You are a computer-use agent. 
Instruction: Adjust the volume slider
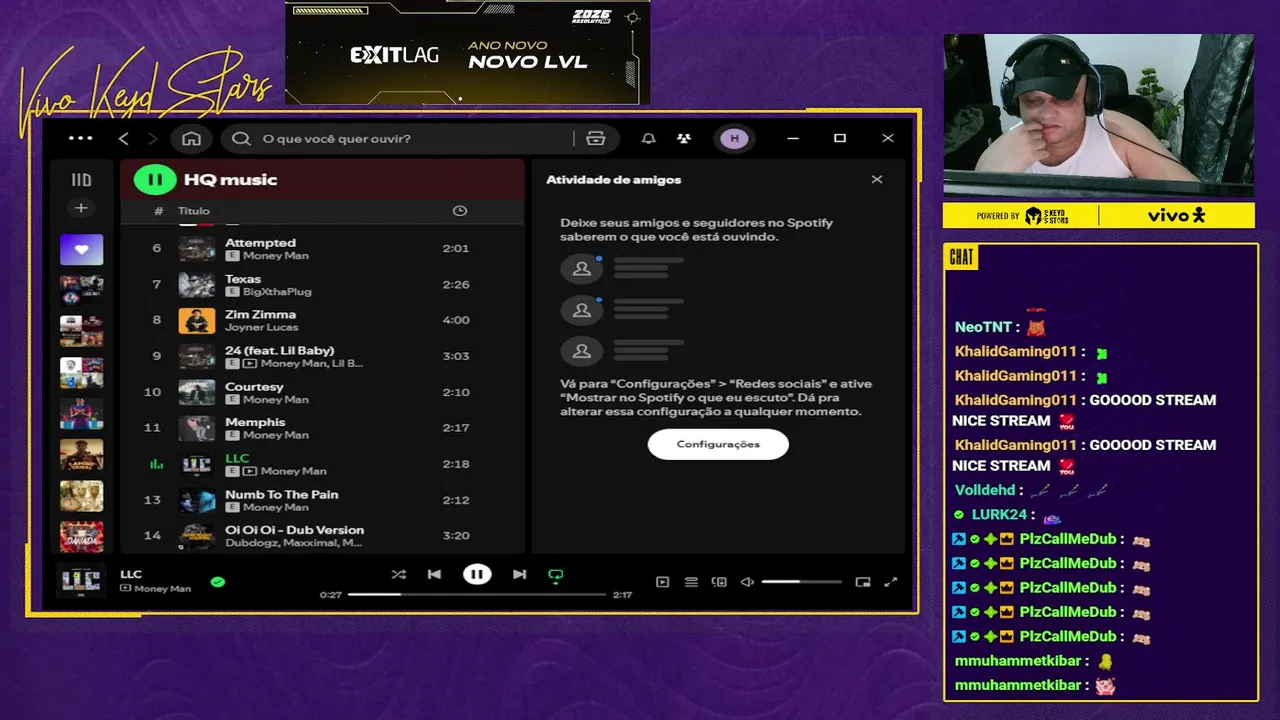801,582
